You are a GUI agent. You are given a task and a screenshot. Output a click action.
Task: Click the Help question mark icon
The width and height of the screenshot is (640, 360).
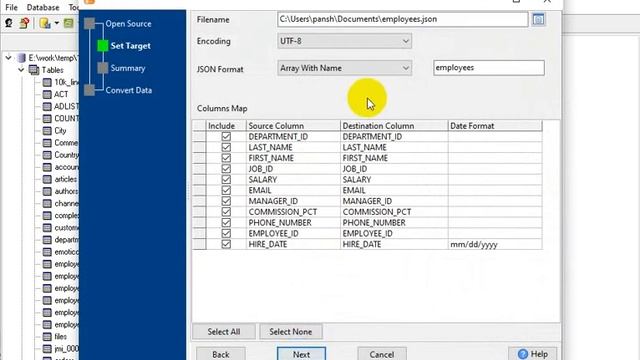point(522,354)
